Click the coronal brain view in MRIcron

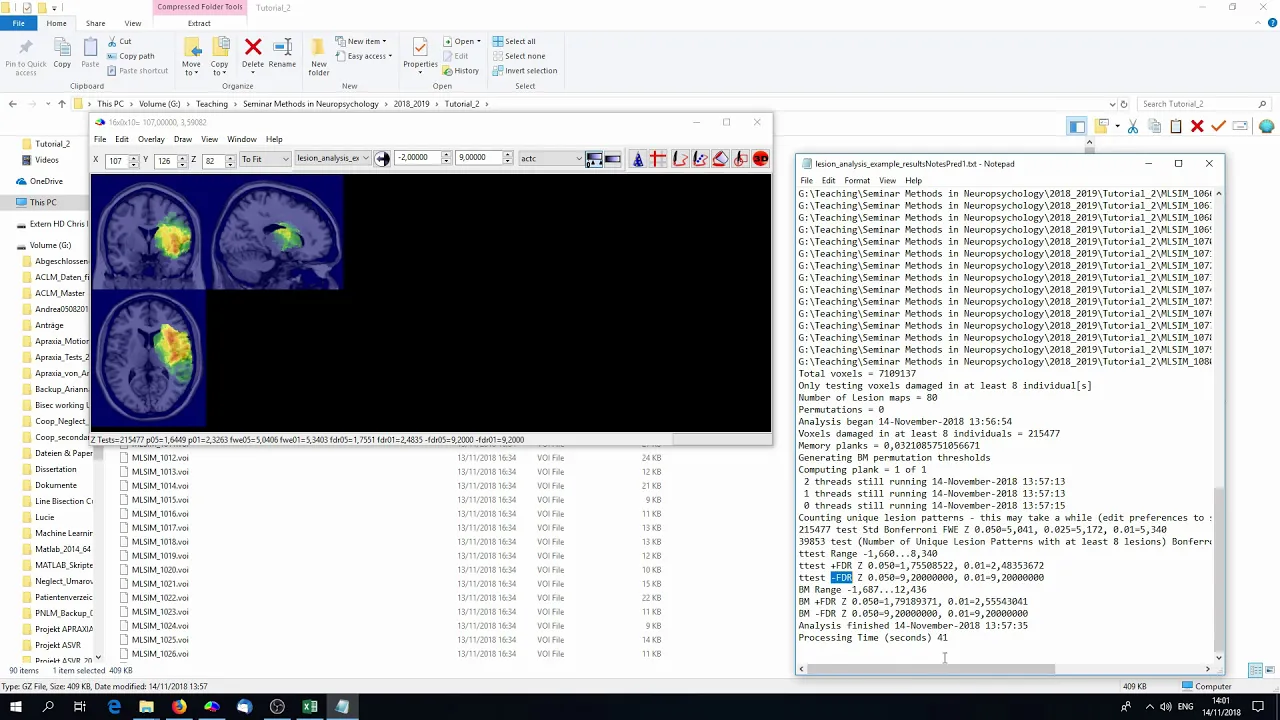(x=148, y=232)
